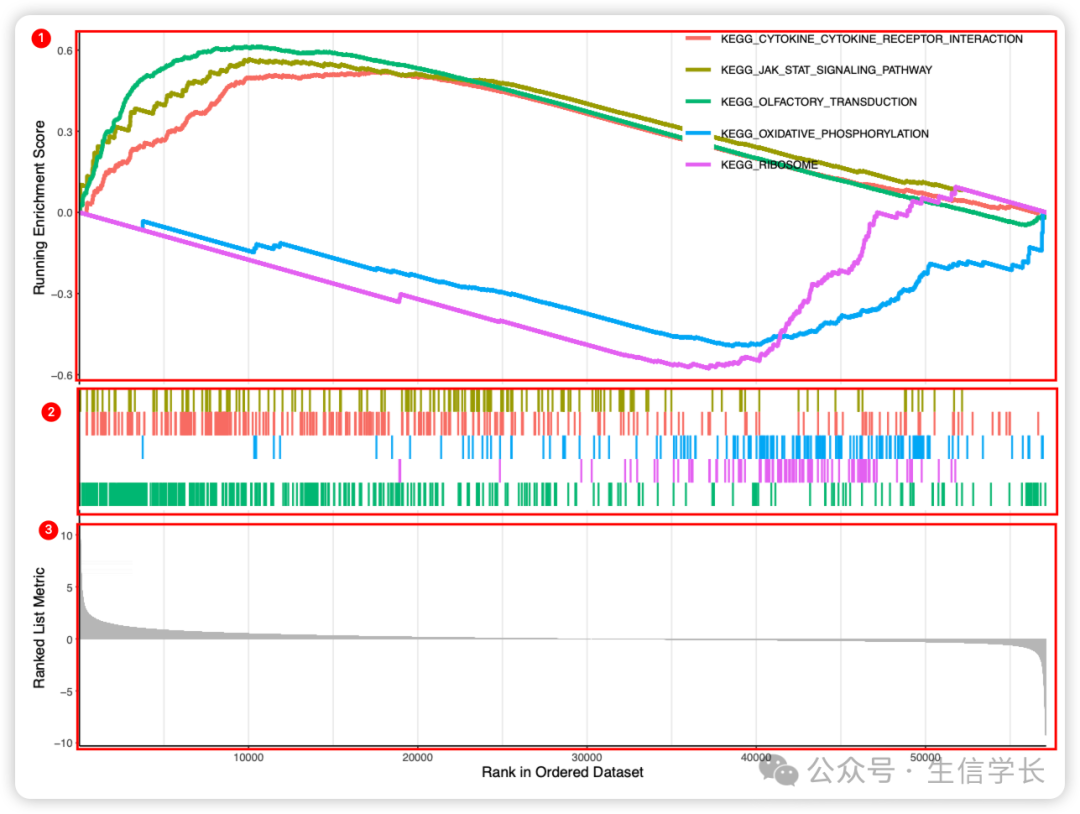The width and height of the screenshot is (1080, 814).
Task: Select the KEGG_OLFACTORY_TRANSDUCTION legend label
Action: pos(818,102)
